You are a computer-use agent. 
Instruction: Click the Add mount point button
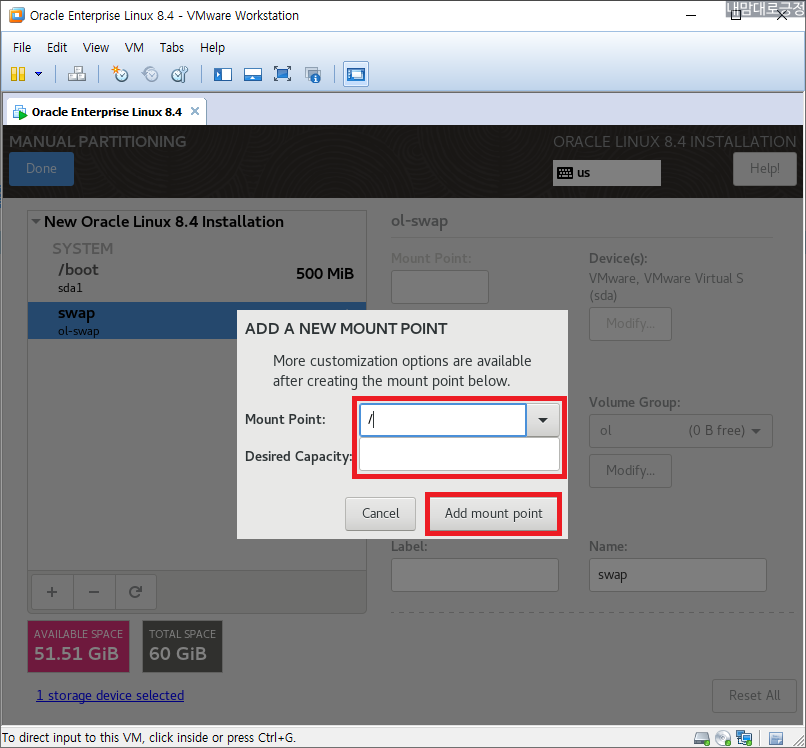(493, 514)
